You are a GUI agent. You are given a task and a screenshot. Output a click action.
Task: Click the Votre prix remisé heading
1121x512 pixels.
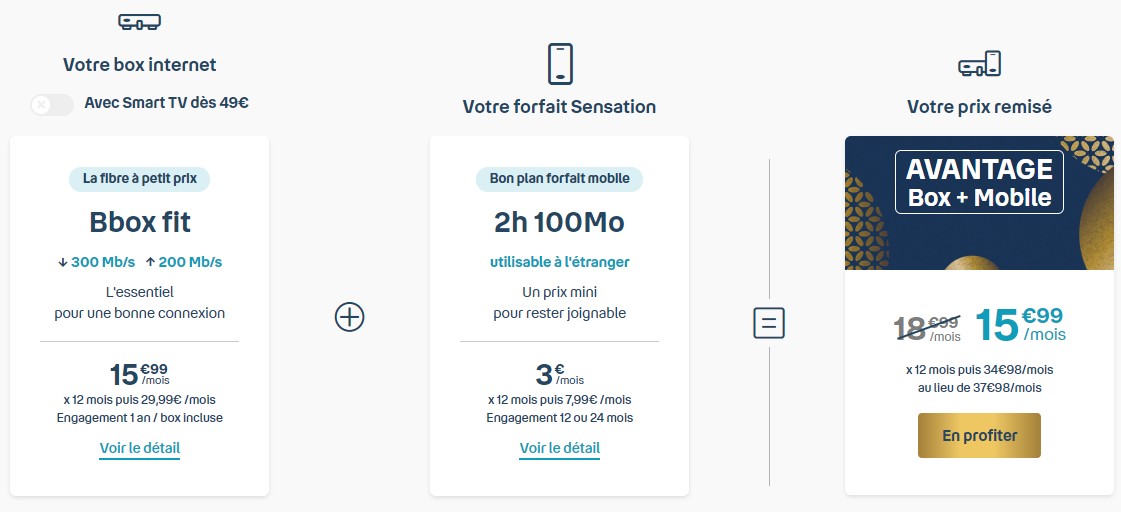tap(979, 106)
